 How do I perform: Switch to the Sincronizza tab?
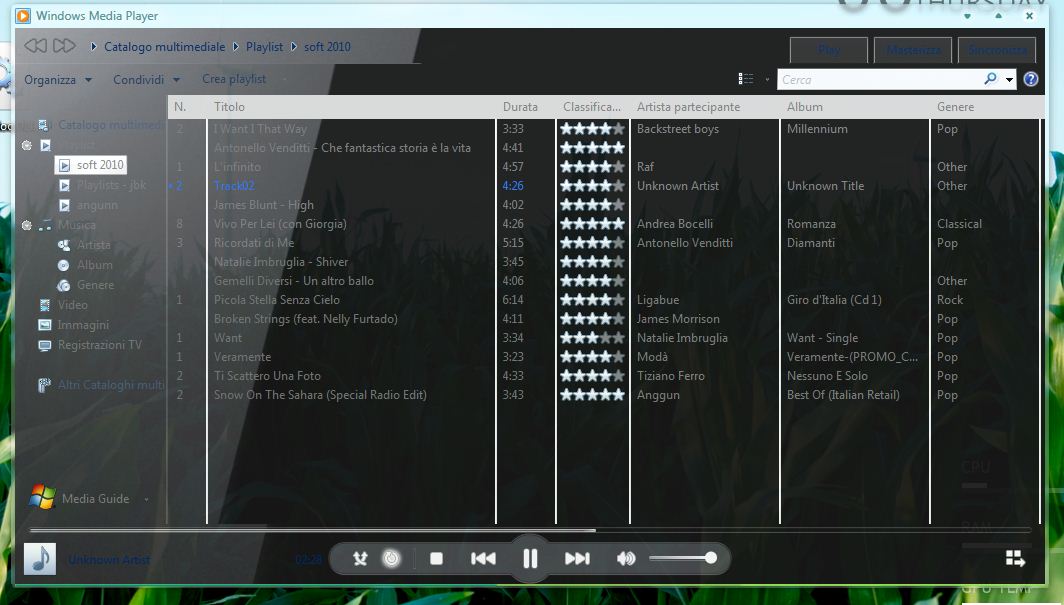997,50
